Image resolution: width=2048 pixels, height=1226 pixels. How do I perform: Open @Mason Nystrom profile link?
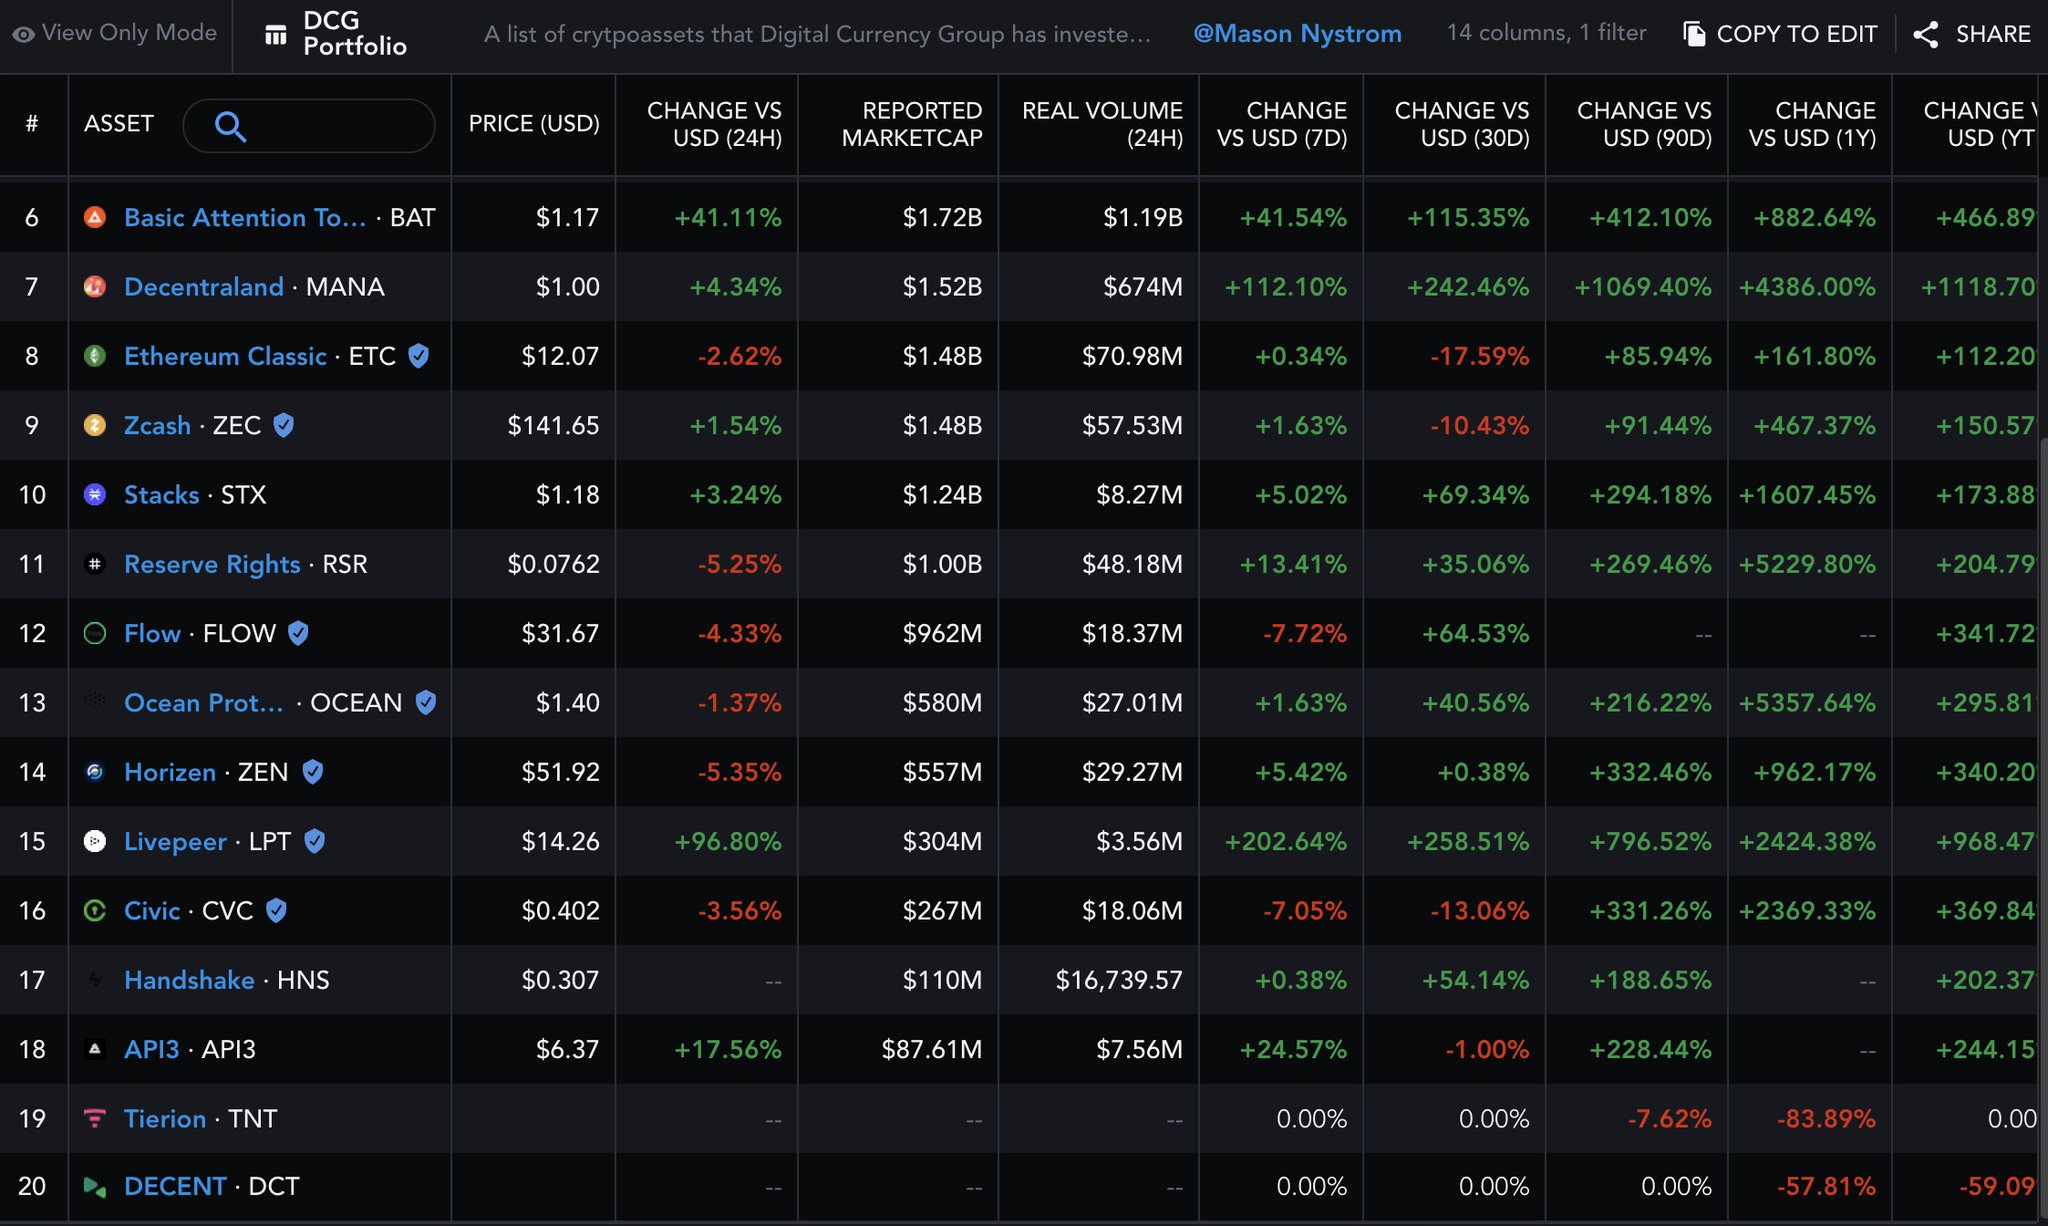pyautogui.click(x=1297, y=34)
